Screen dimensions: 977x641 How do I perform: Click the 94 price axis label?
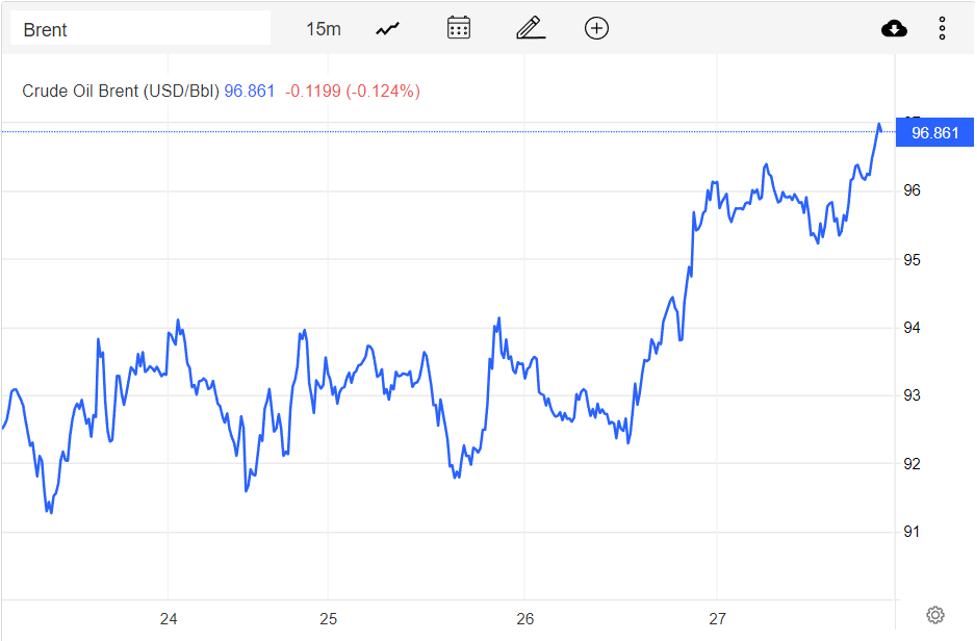pyautogui.click(x=912, y=328)
